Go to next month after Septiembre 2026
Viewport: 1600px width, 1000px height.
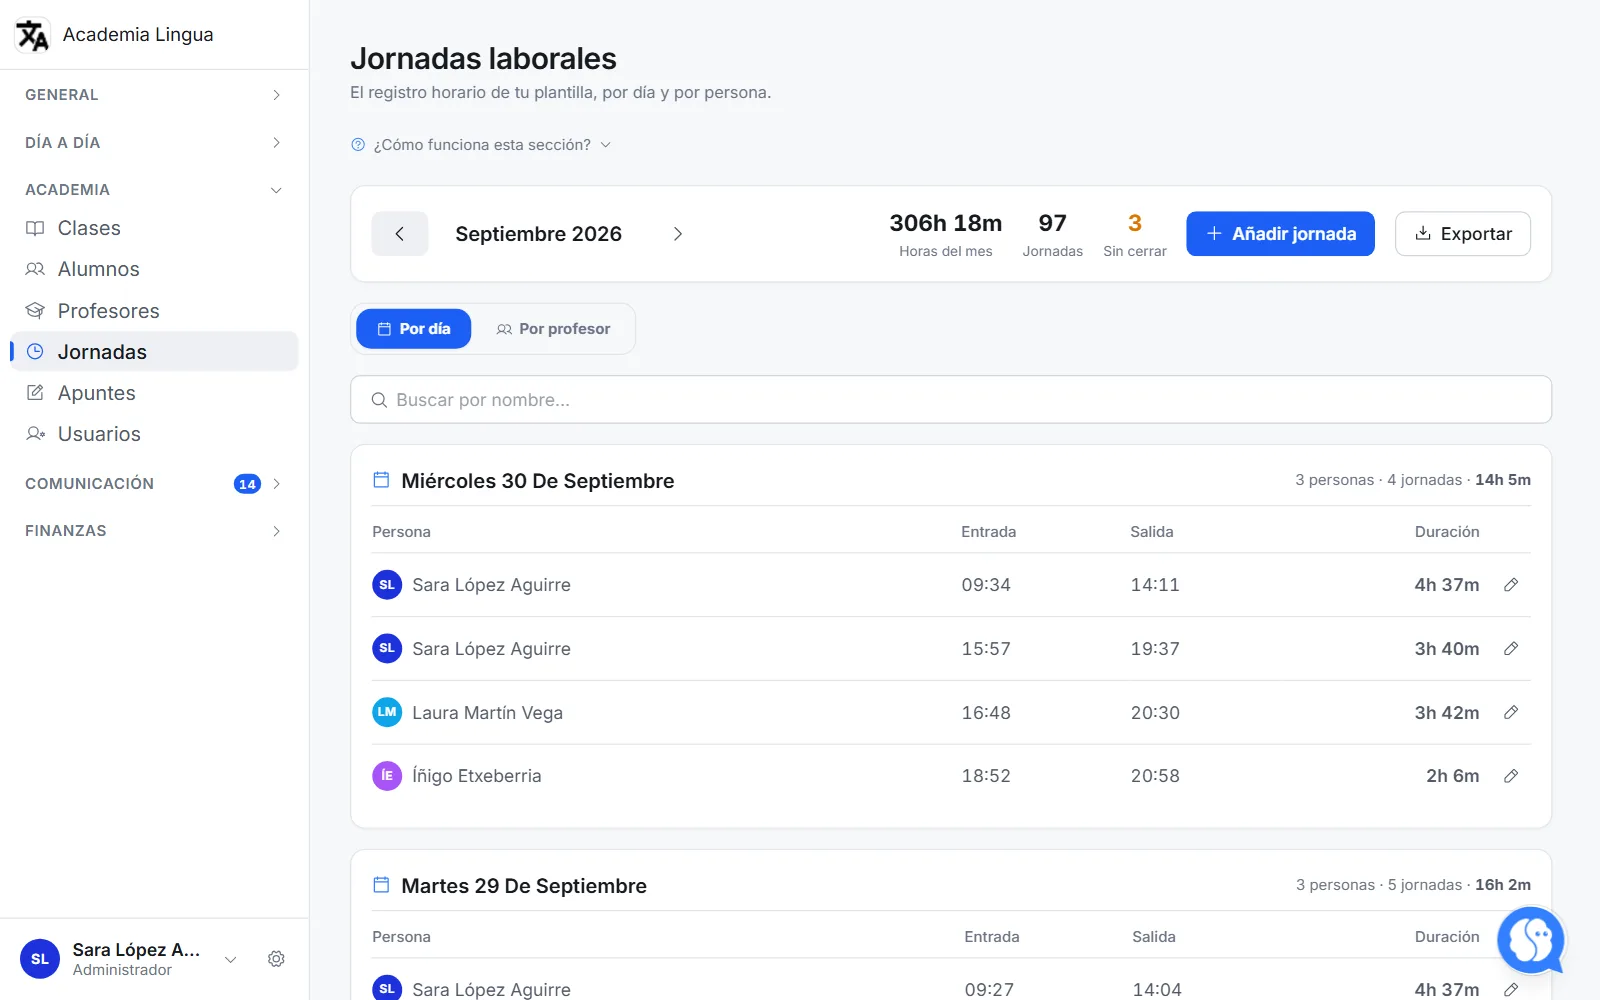coord(677,234)
